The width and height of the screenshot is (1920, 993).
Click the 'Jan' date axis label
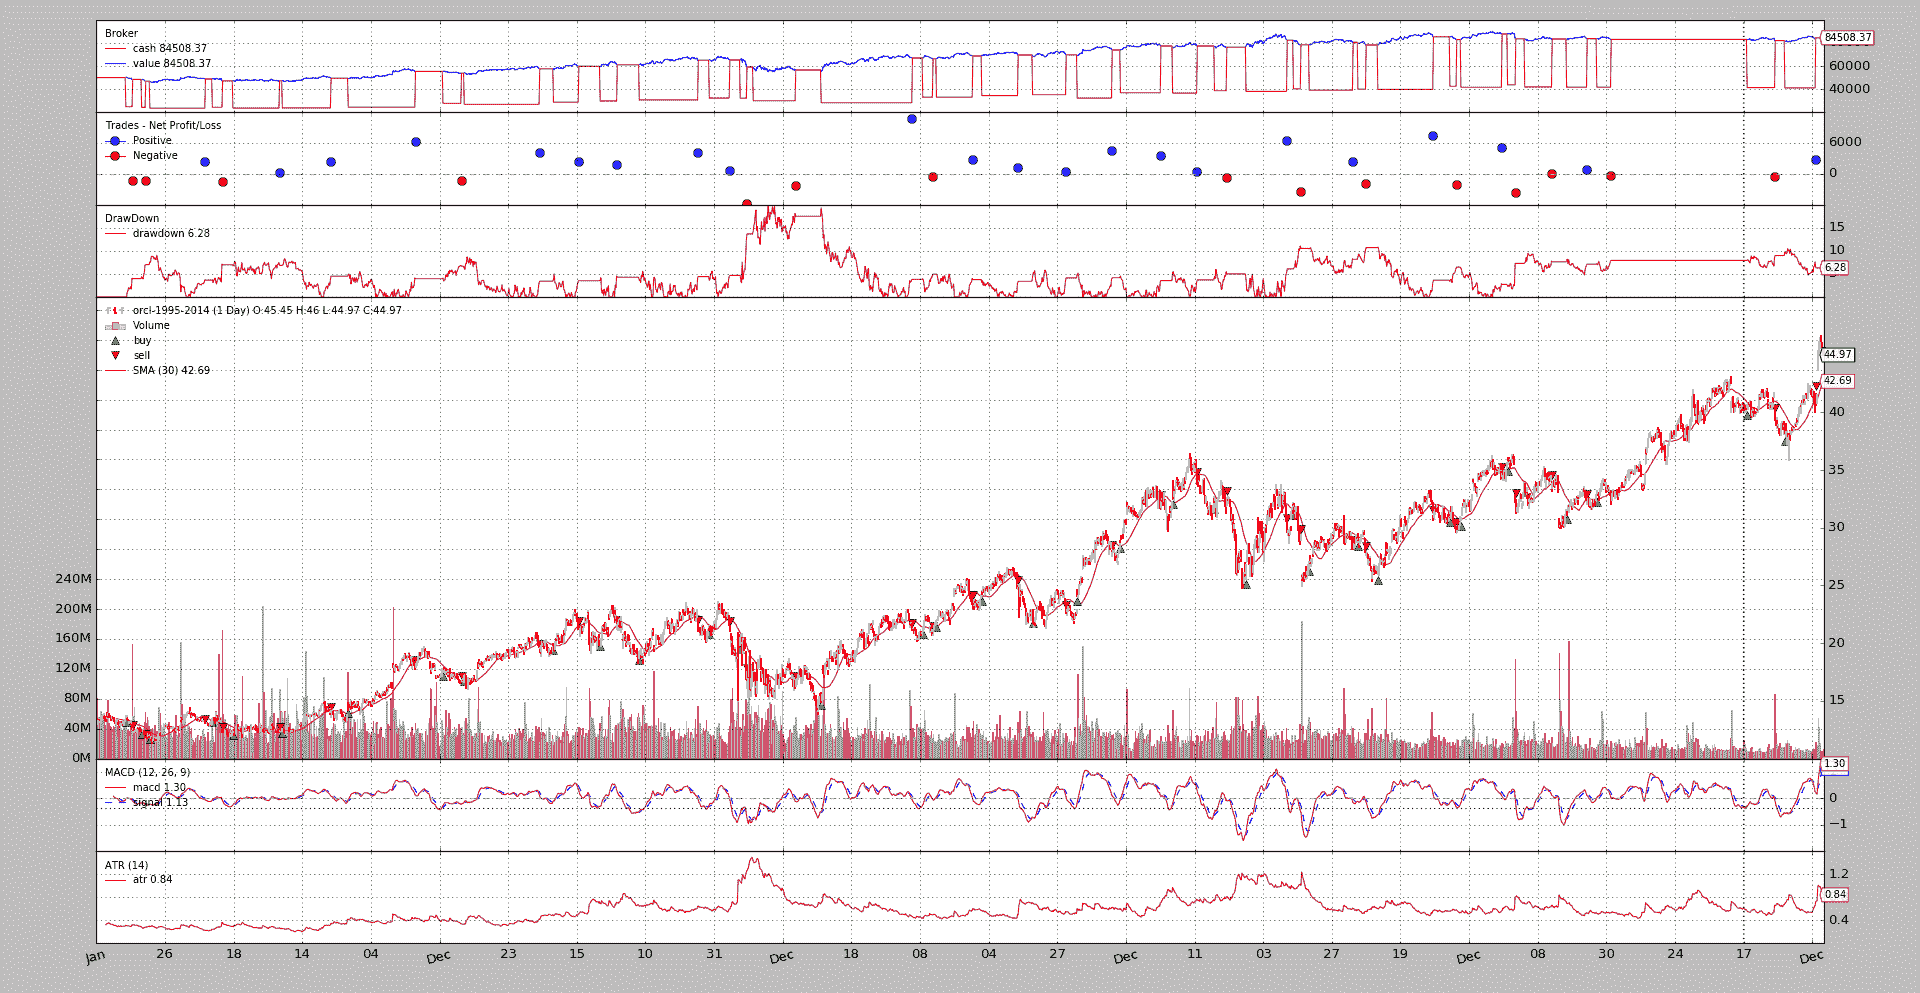(95, 957)
